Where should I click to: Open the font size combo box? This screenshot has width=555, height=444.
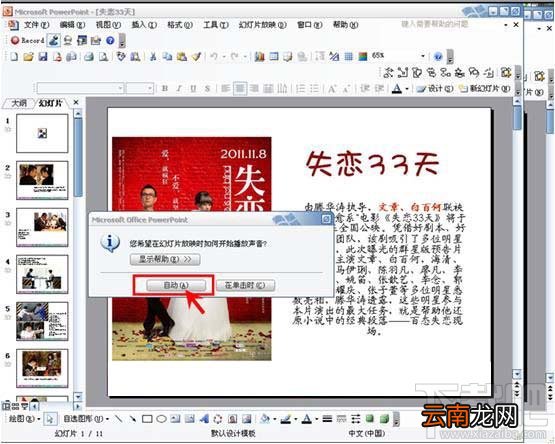pyautogui.click(x=140, y=88)
